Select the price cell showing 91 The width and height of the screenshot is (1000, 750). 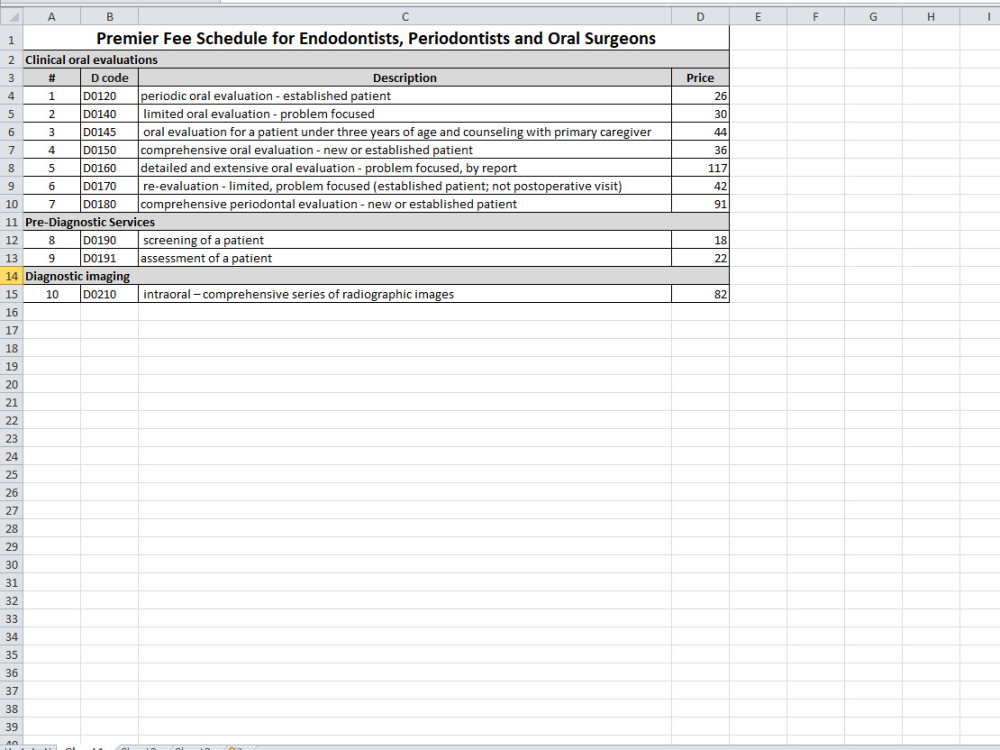700,204
